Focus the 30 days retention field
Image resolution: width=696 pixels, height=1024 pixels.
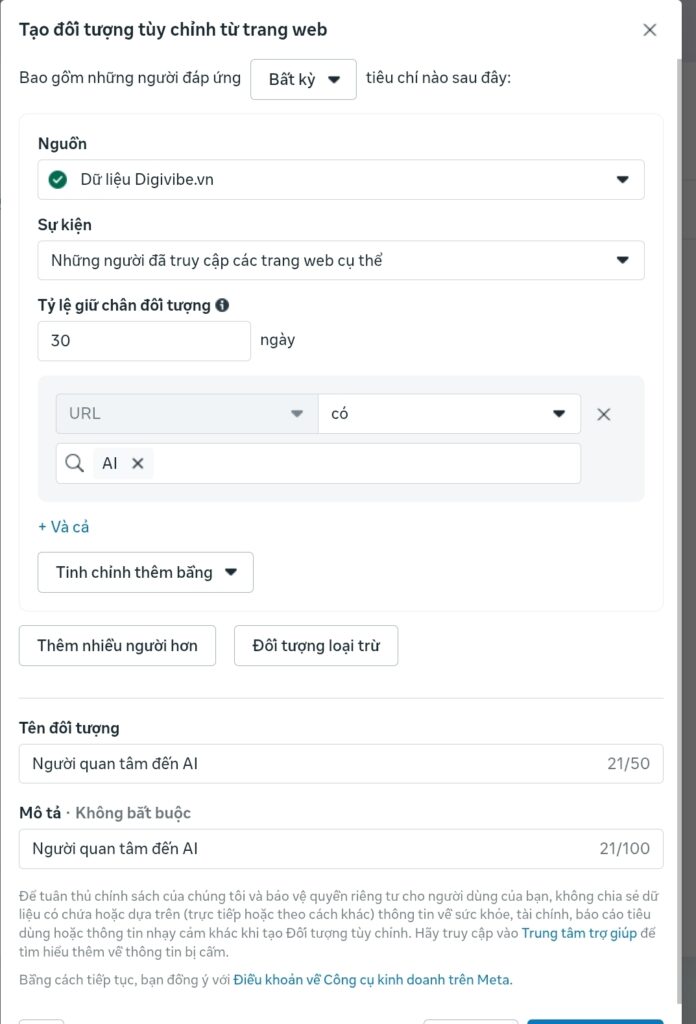pos(144,341)
